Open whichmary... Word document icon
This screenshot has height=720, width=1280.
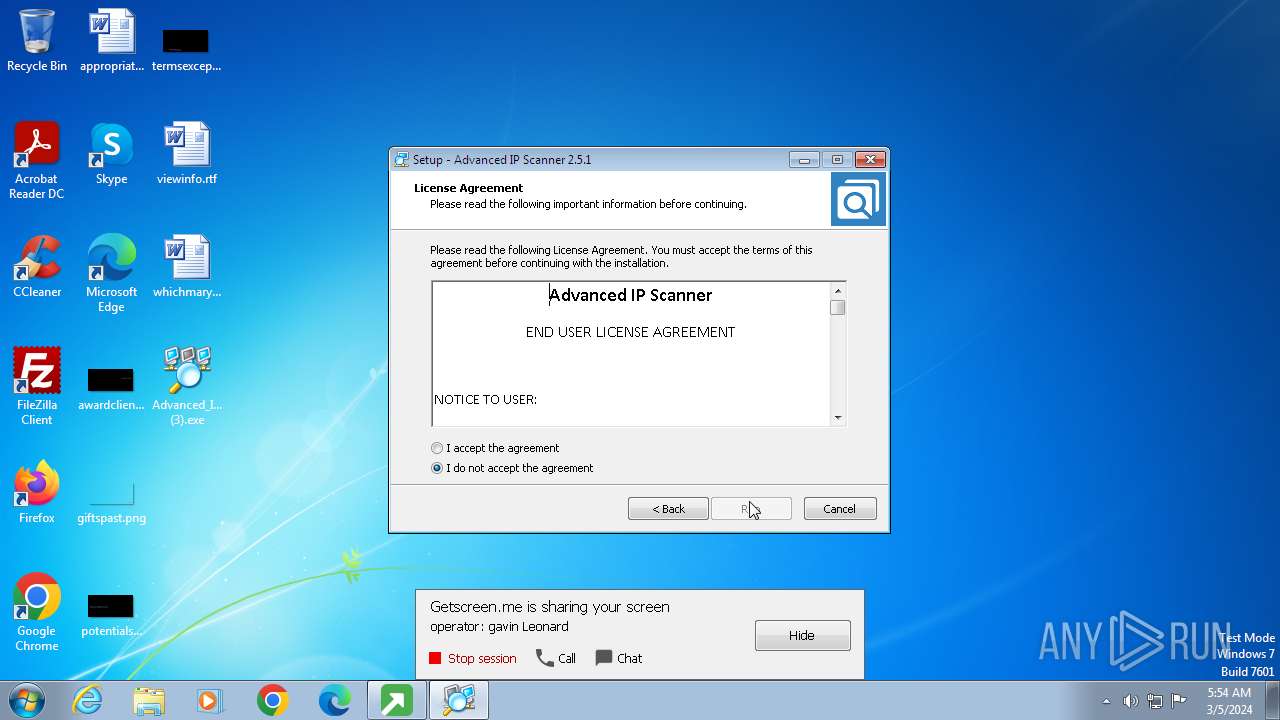(x=186, y=267)
